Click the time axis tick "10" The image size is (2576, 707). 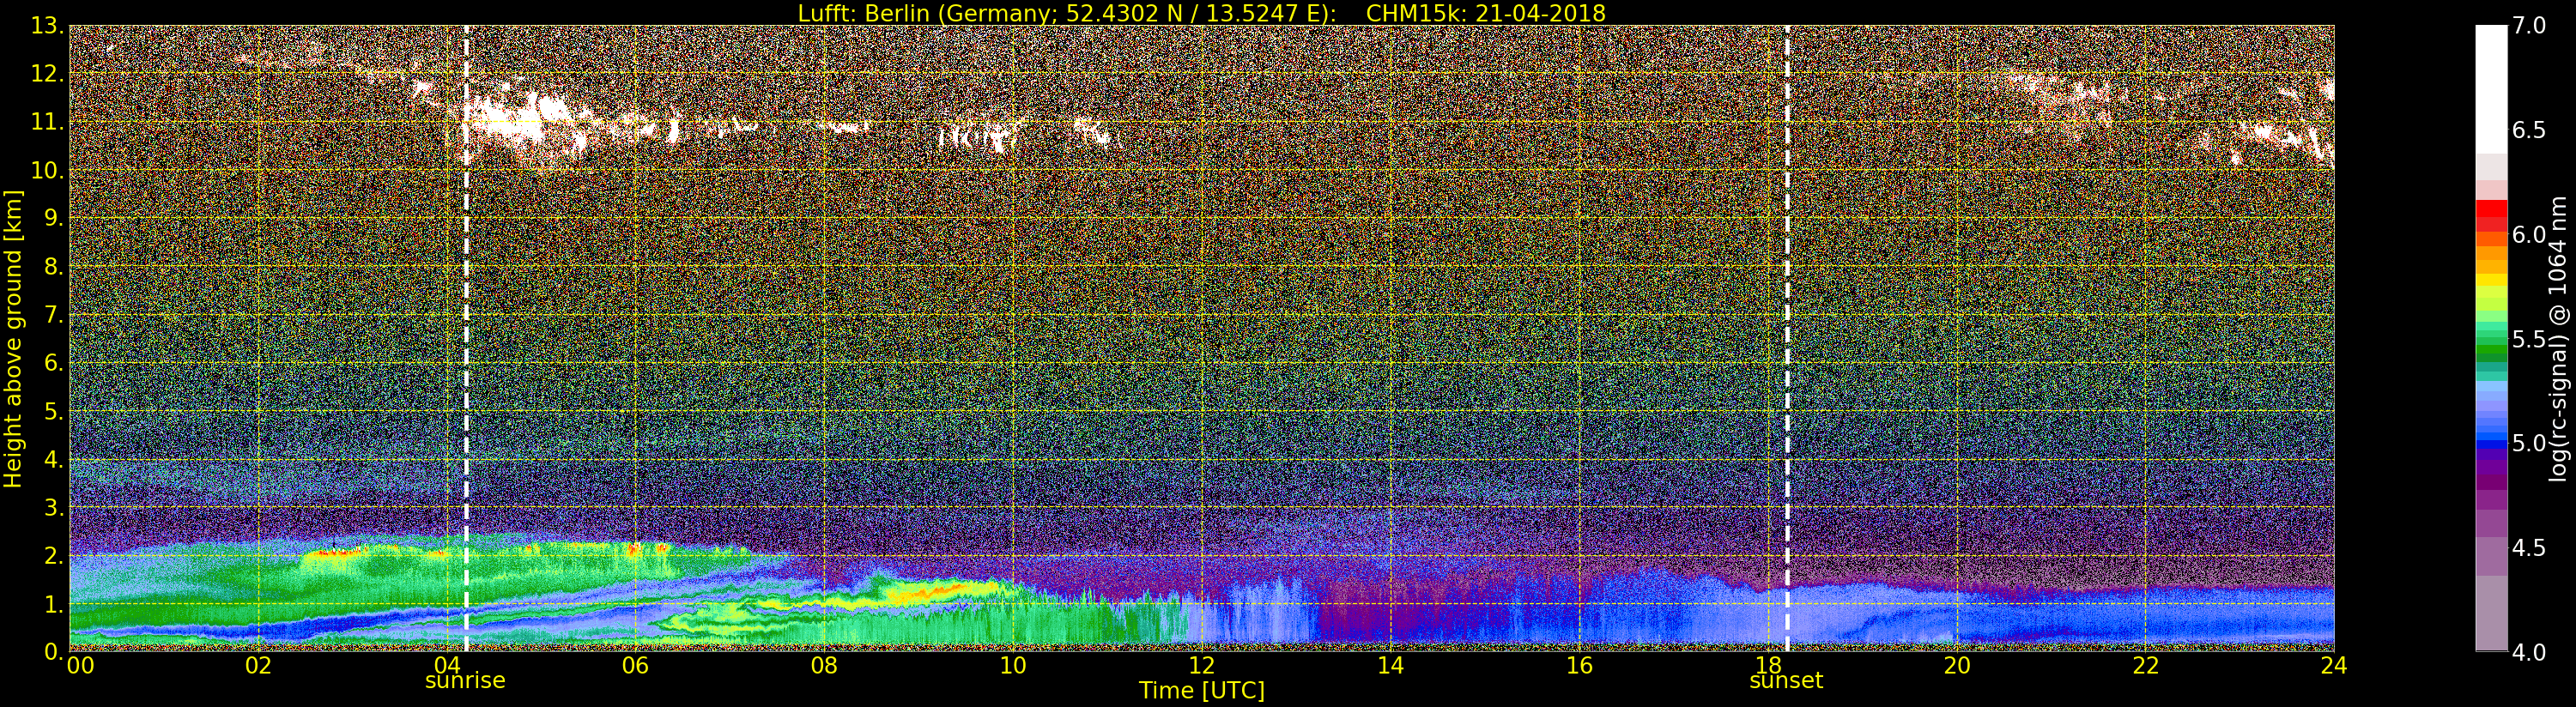[x=1013, y=666]
